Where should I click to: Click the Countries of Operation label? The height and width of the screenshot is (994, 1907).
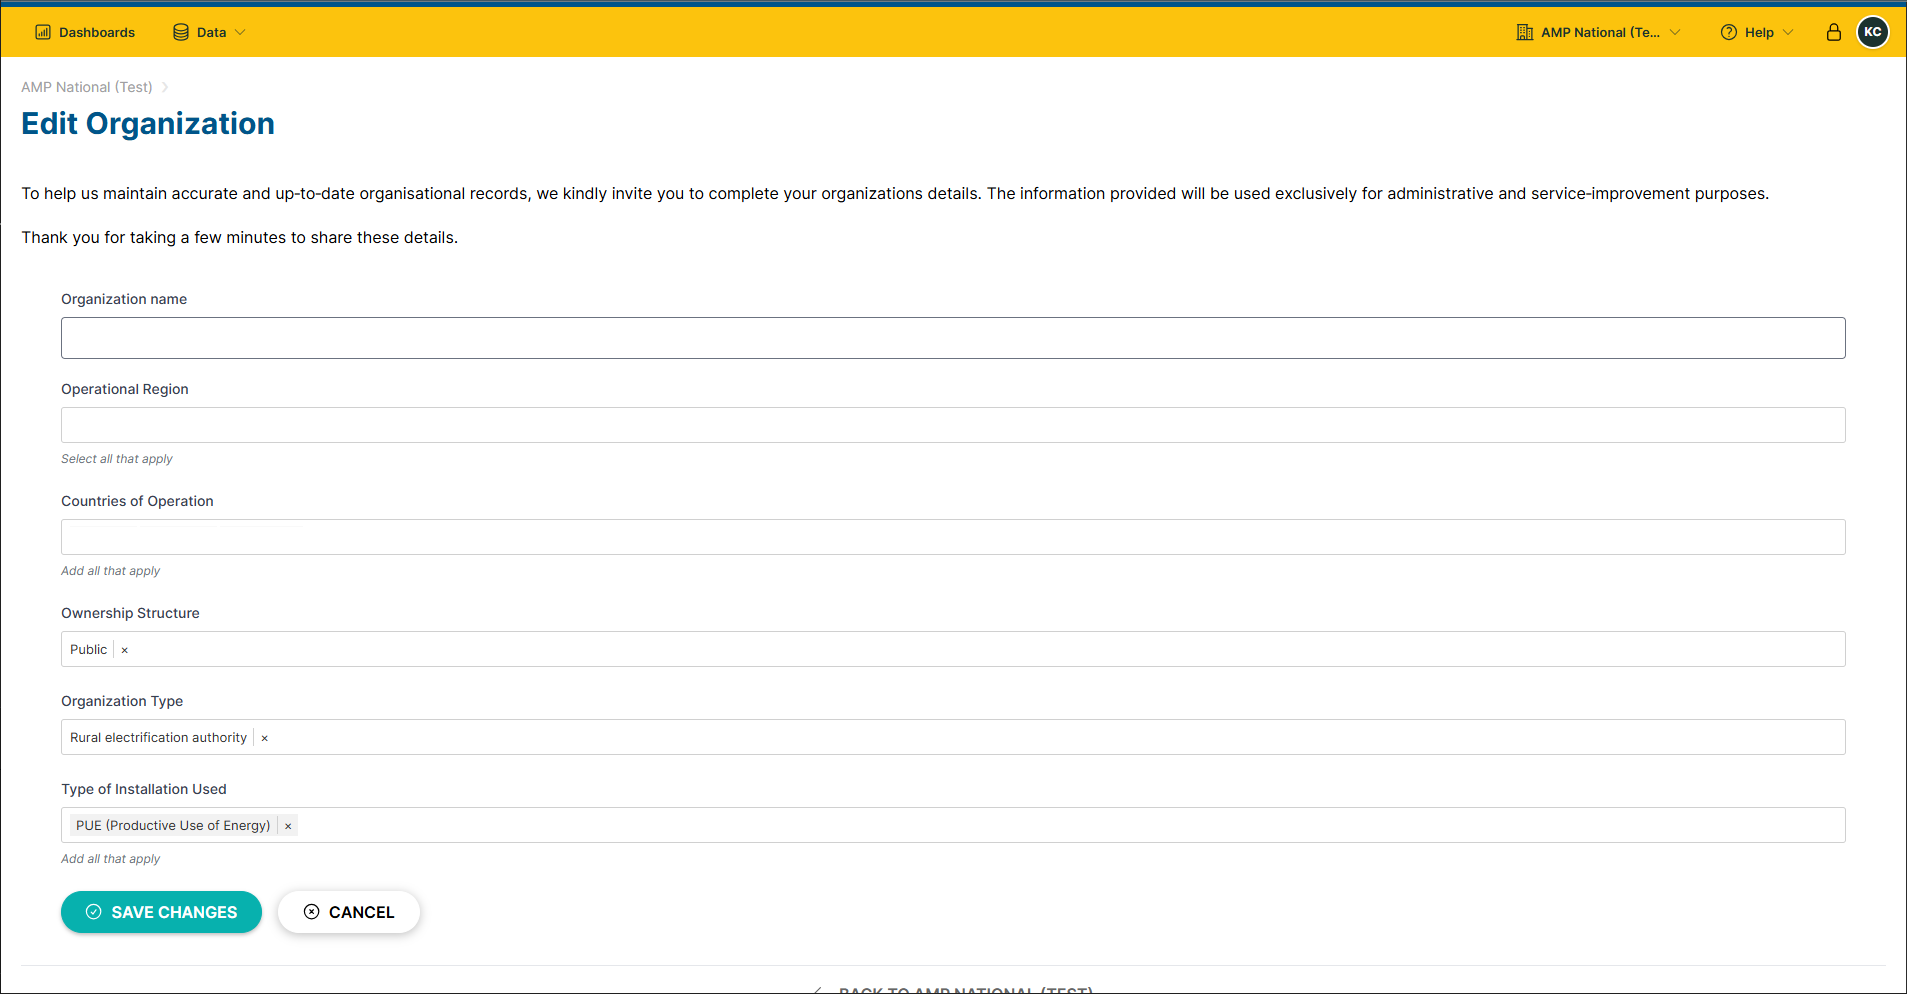137,501
